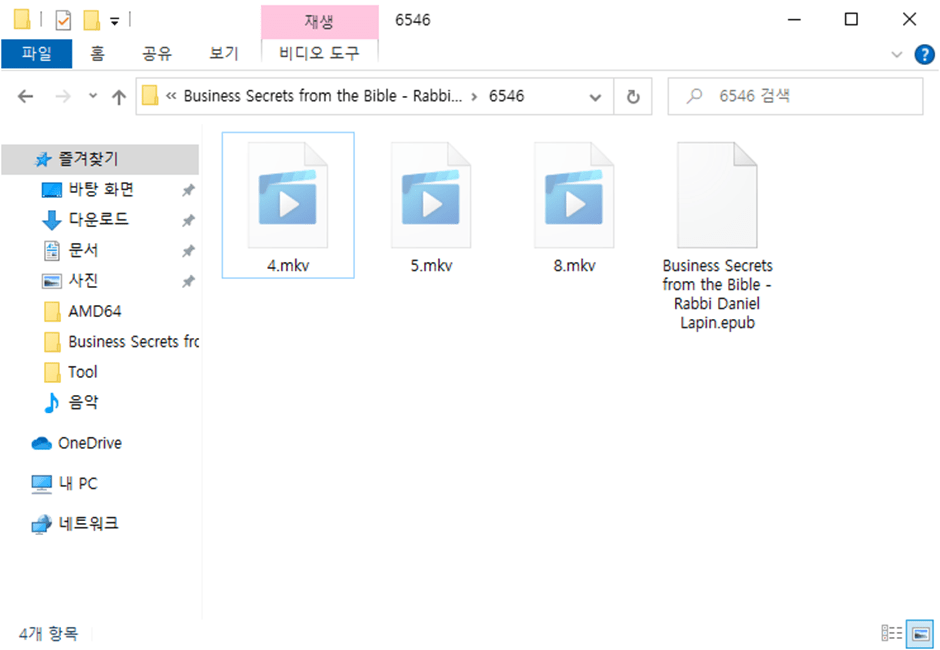Select the 8.mkv video file
The height and width of the screenshot is (650, 940).
pos(574,205)
